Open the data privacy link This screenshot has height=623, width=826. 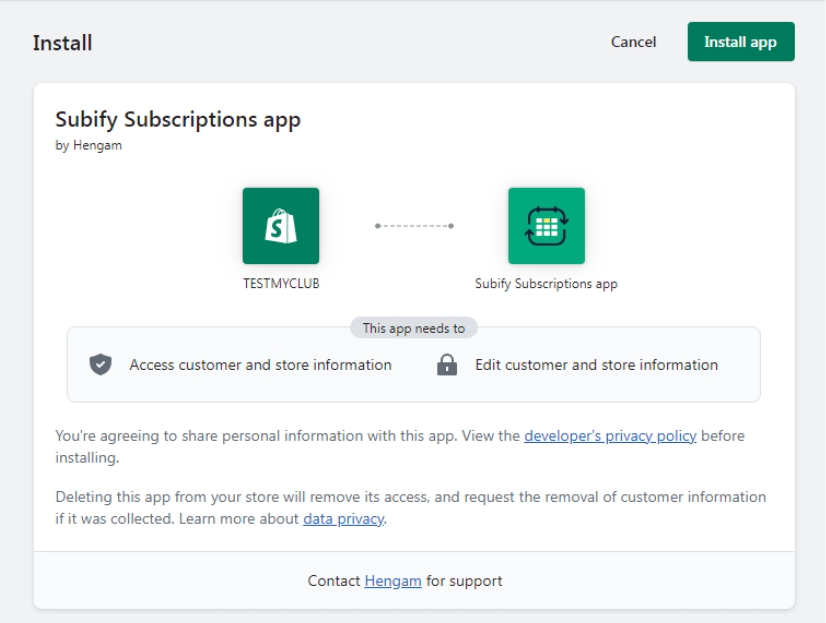[343, 519]
